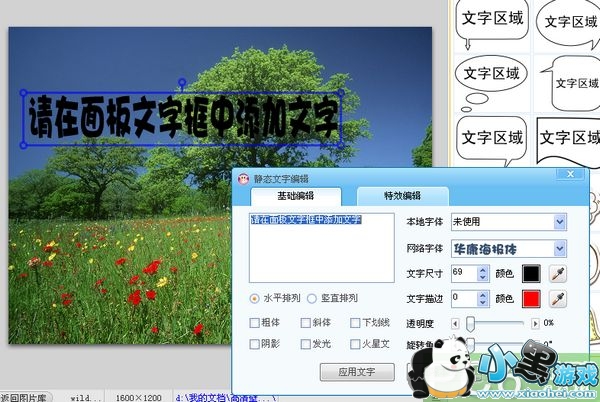This screenshot has width=600, height=402.
Task: Choose the small-text bubble with upper-left tail
Action: tap(570, 83)
